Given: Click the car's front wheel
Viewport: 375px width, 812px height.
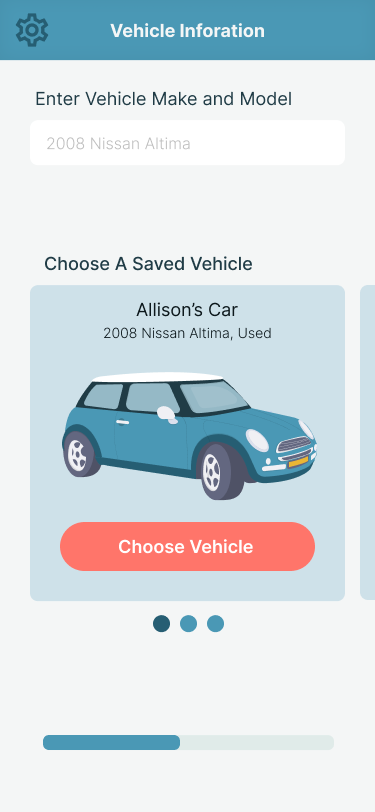Looking at the screenshot, I should 222,472.
